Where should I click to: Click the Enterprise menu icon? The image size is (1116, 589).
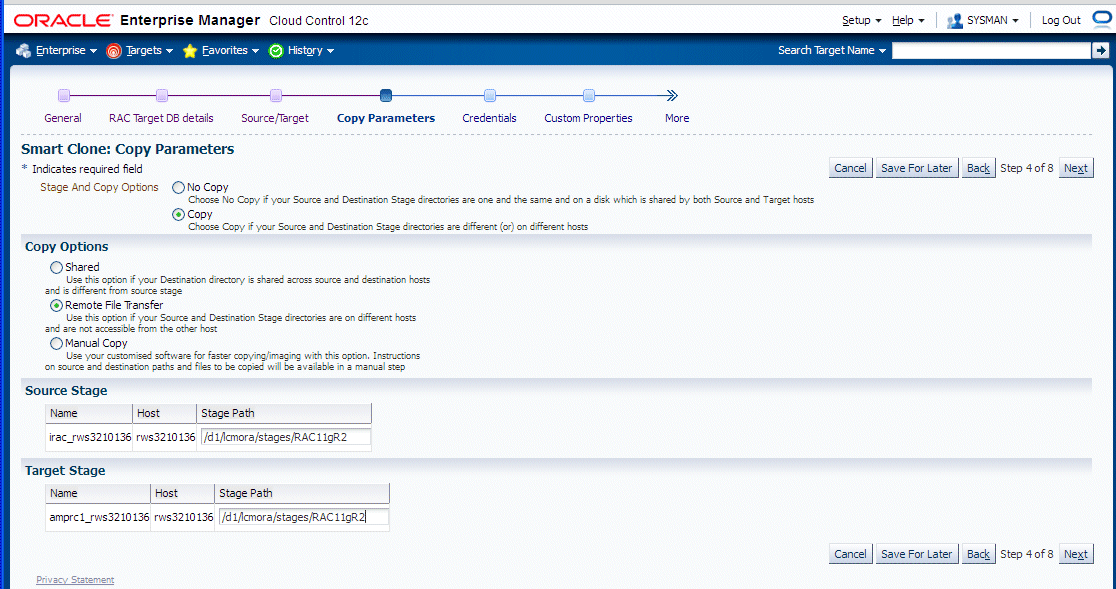pos(23,51)
